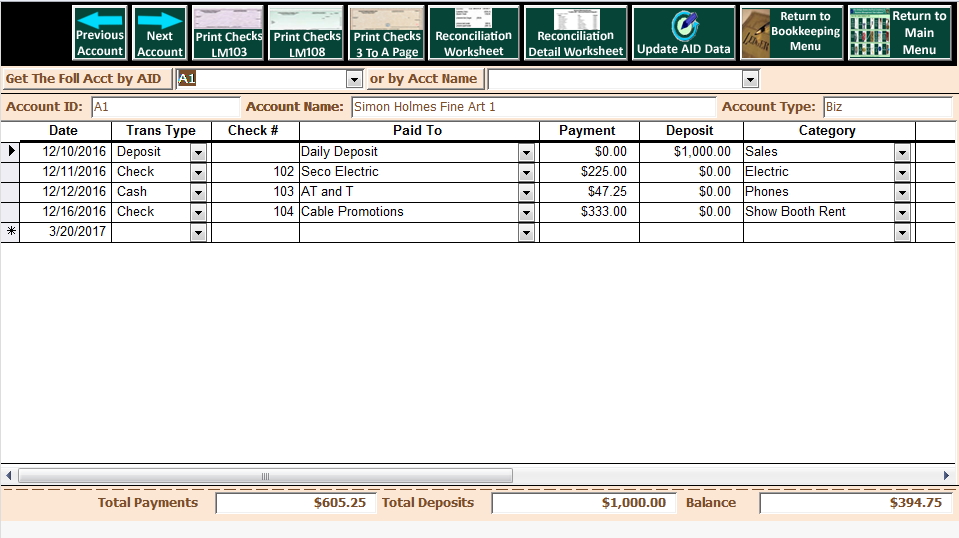Return to Main Menu

click(x=900, y=33)
